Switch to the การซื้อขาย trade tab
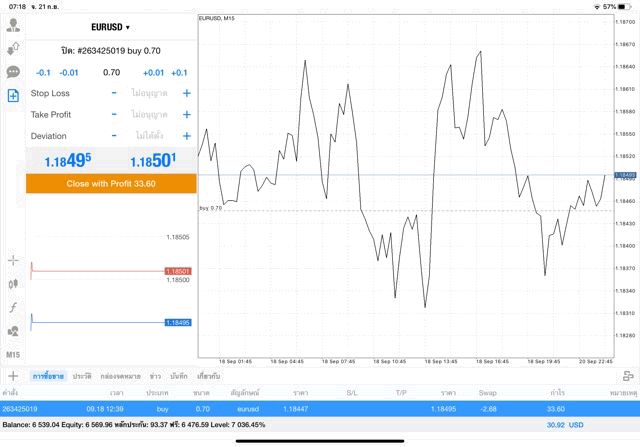 [x=48, y=376]
